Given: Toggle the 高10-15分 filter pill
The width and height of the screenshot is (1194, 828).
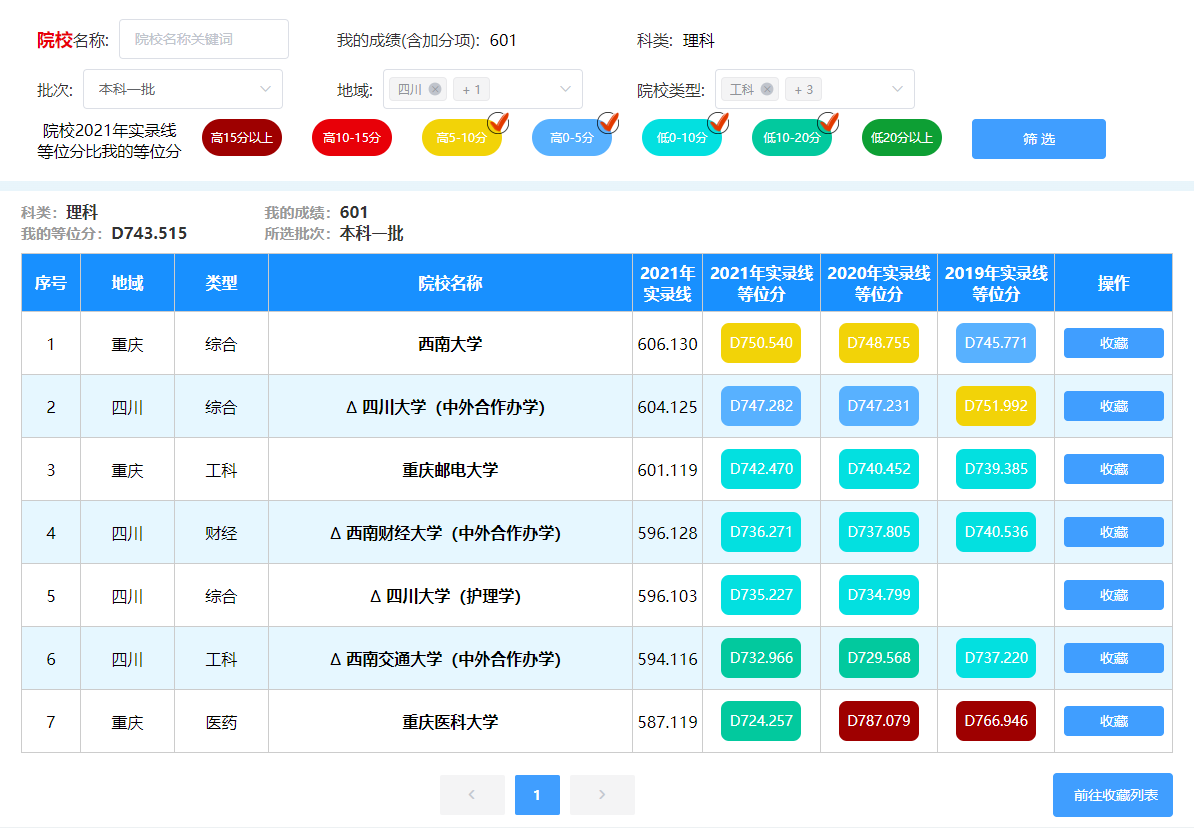Looking at the screenshot, I should tap(352, 138).
